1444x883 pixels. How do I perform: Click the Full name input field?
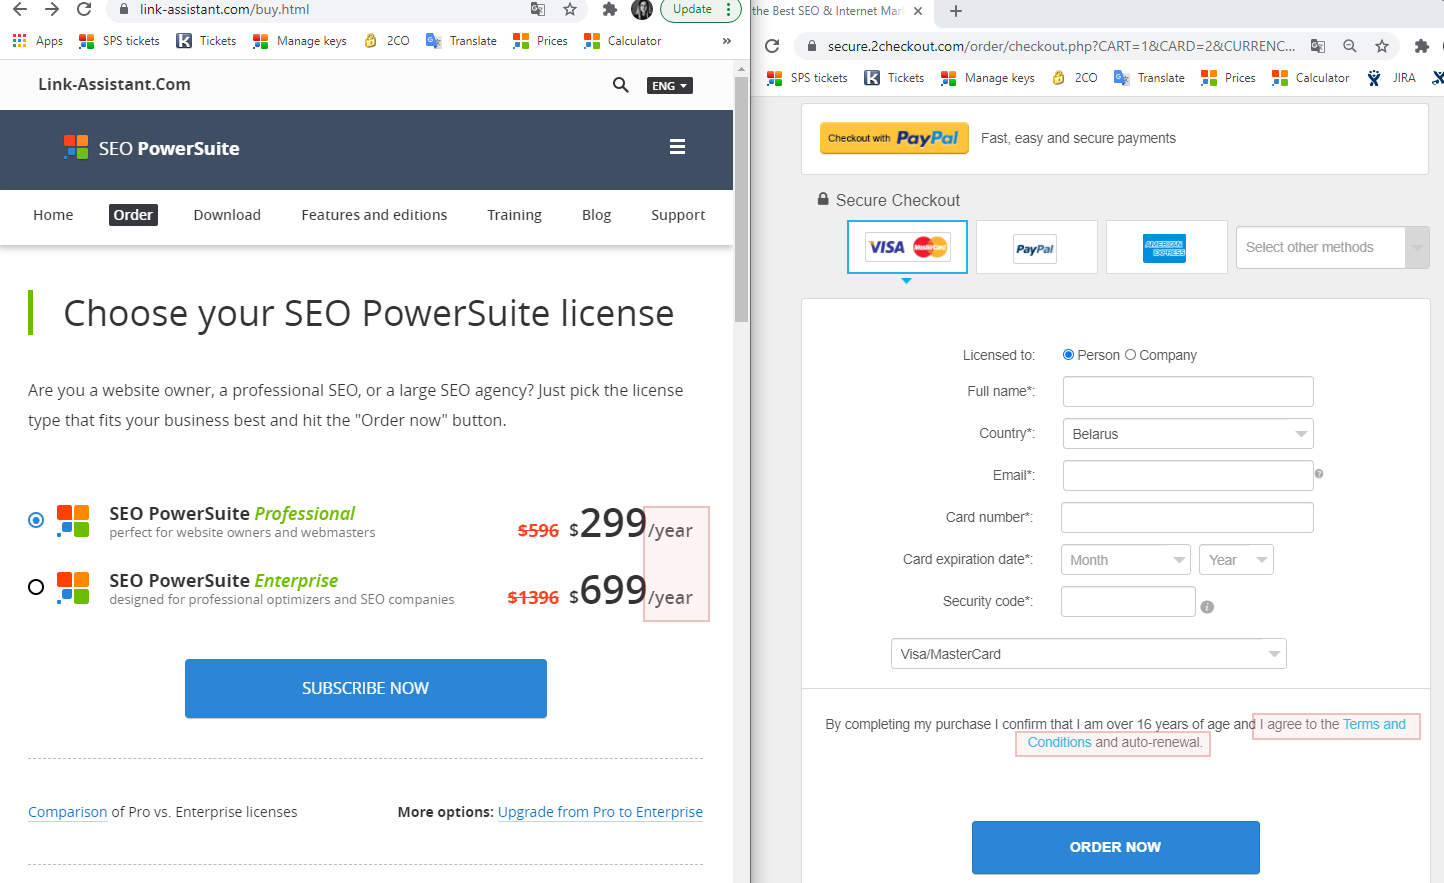(1188, 391)
